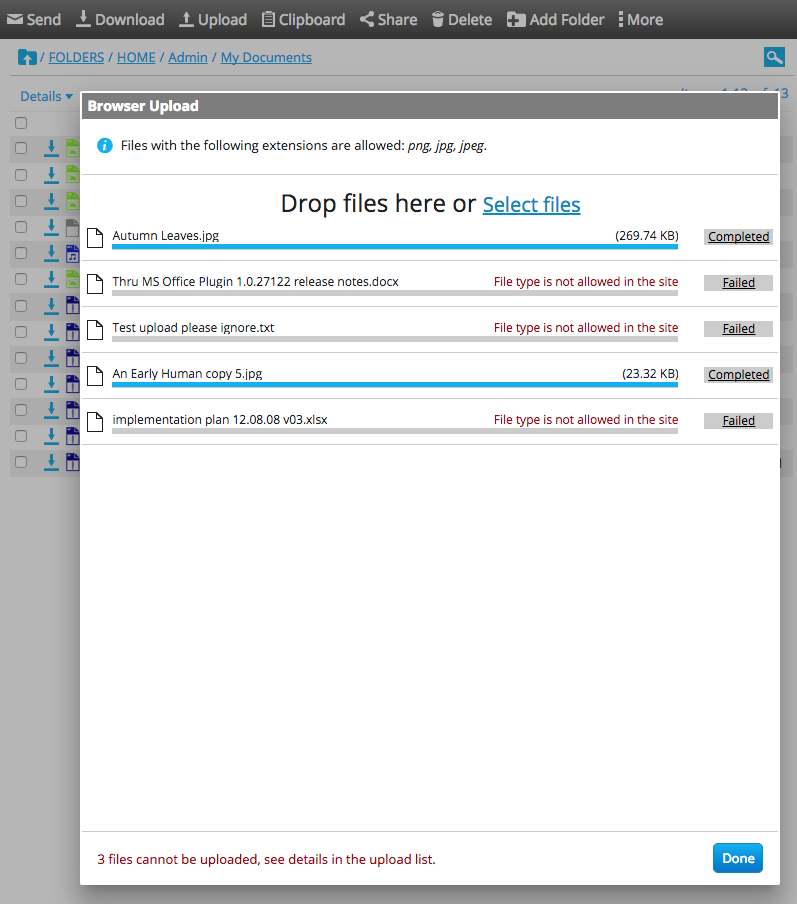Viewport: 797px width, 904px height.
Task: Click the Done button
Action: pos(738,858)
